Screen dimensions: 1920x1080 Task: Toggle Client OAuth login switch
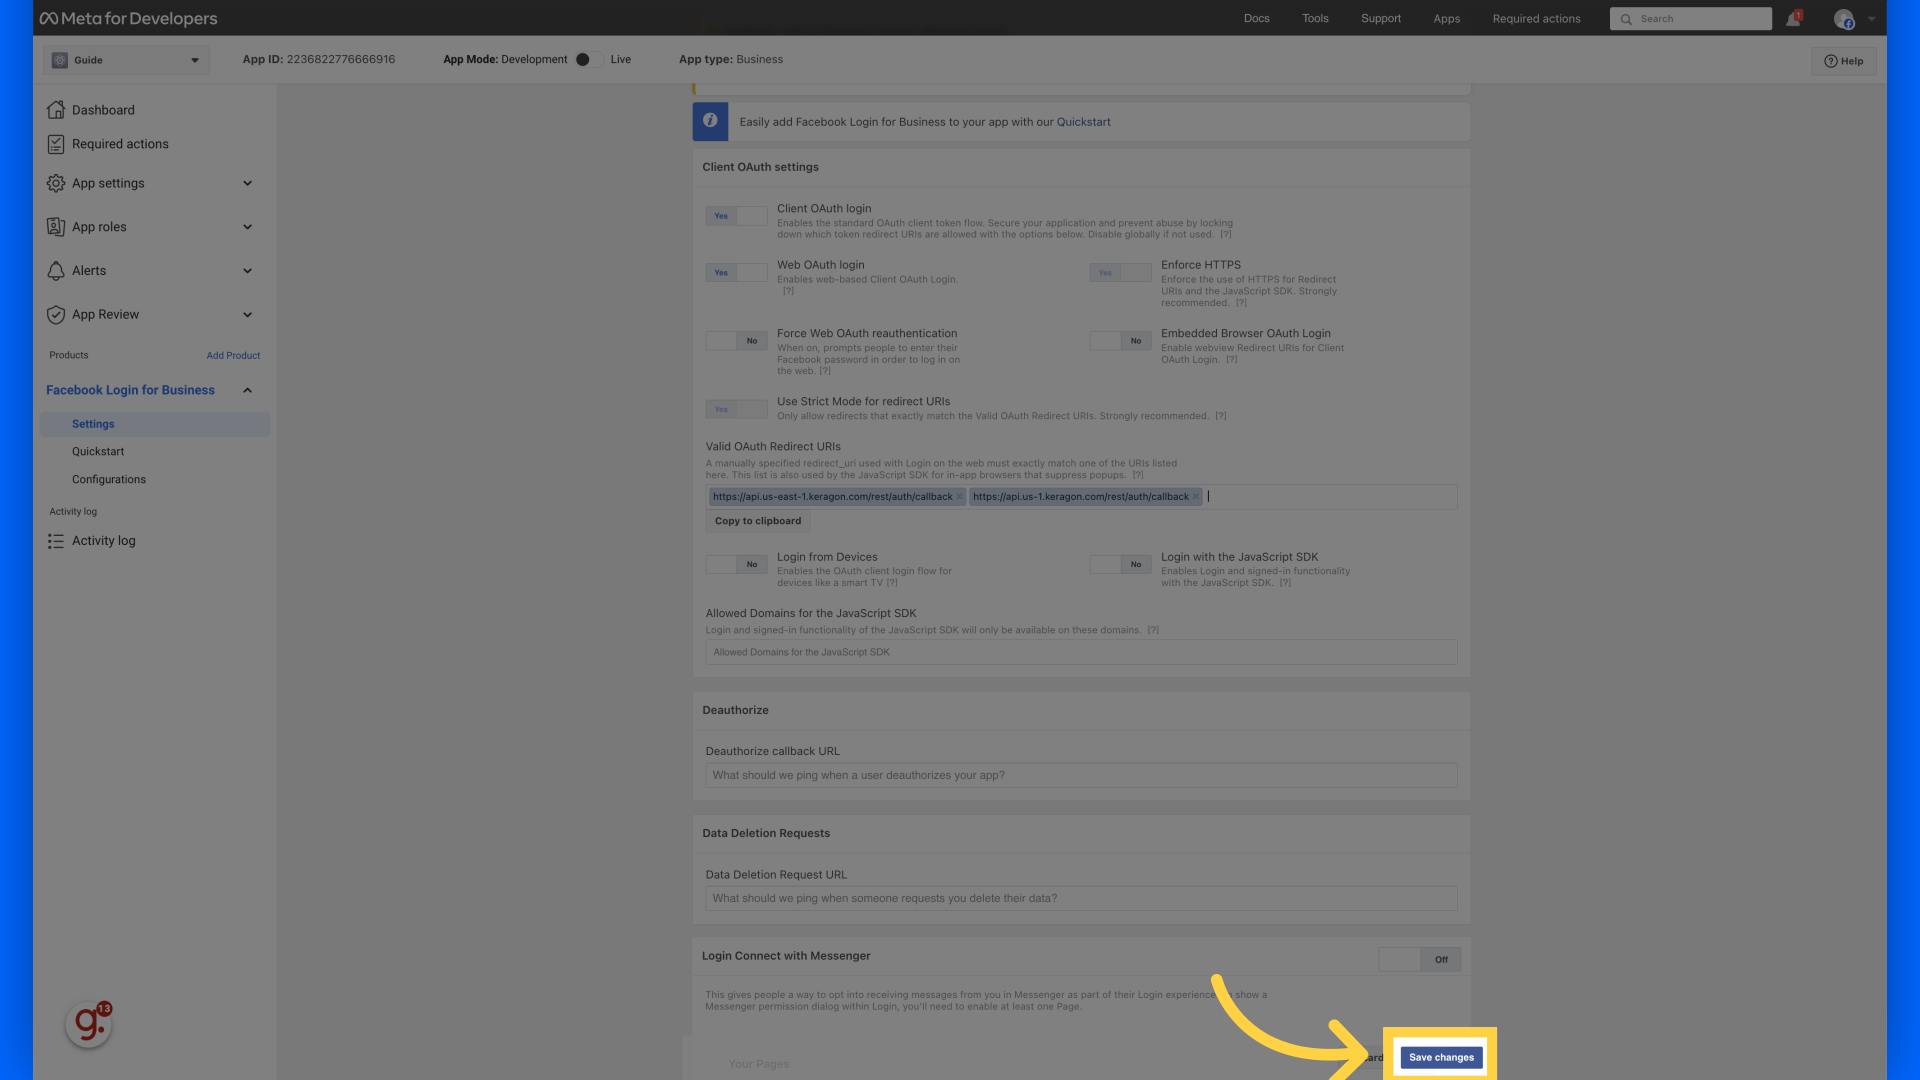click(736, 216)
